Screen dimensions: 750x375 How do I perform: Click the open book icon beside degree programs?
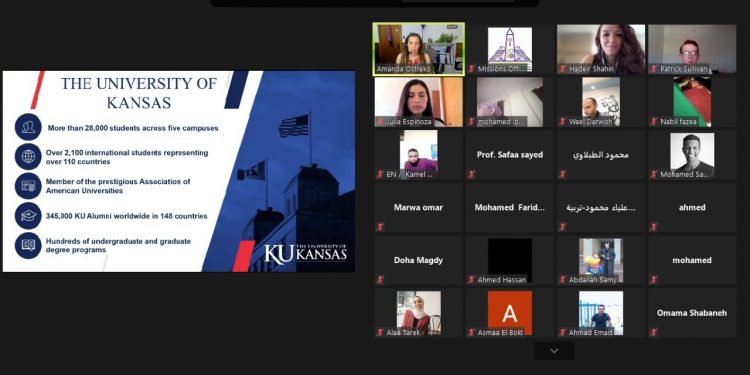[x=28, y=245]
